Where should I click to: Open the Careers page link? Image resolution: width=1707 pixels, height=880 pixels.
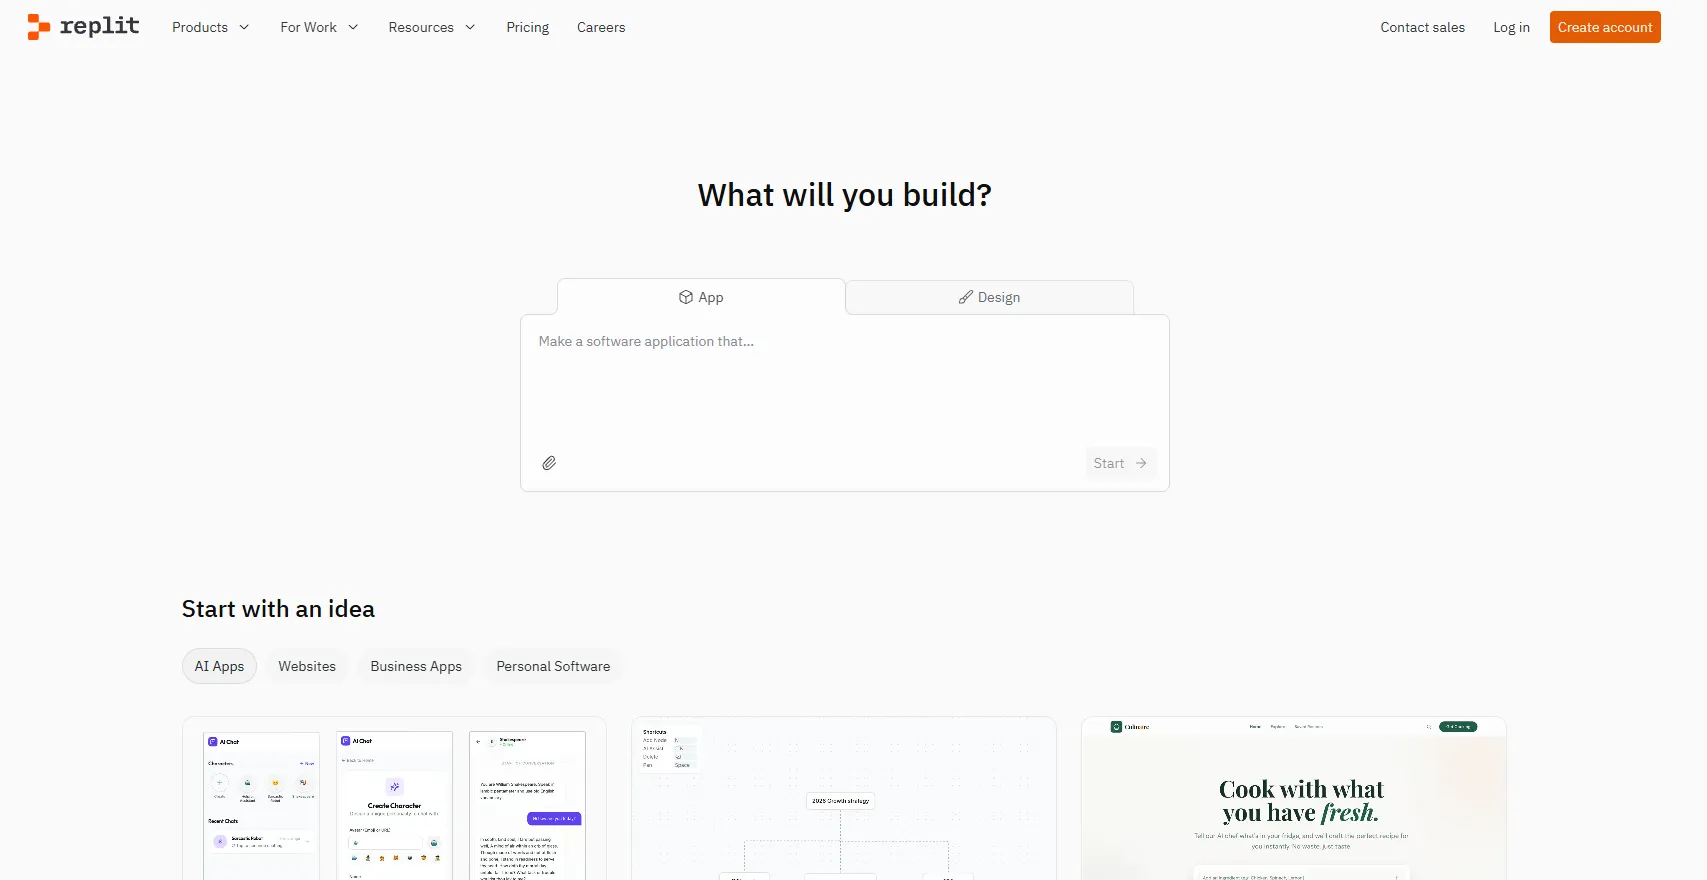click(x=601, y=27)
